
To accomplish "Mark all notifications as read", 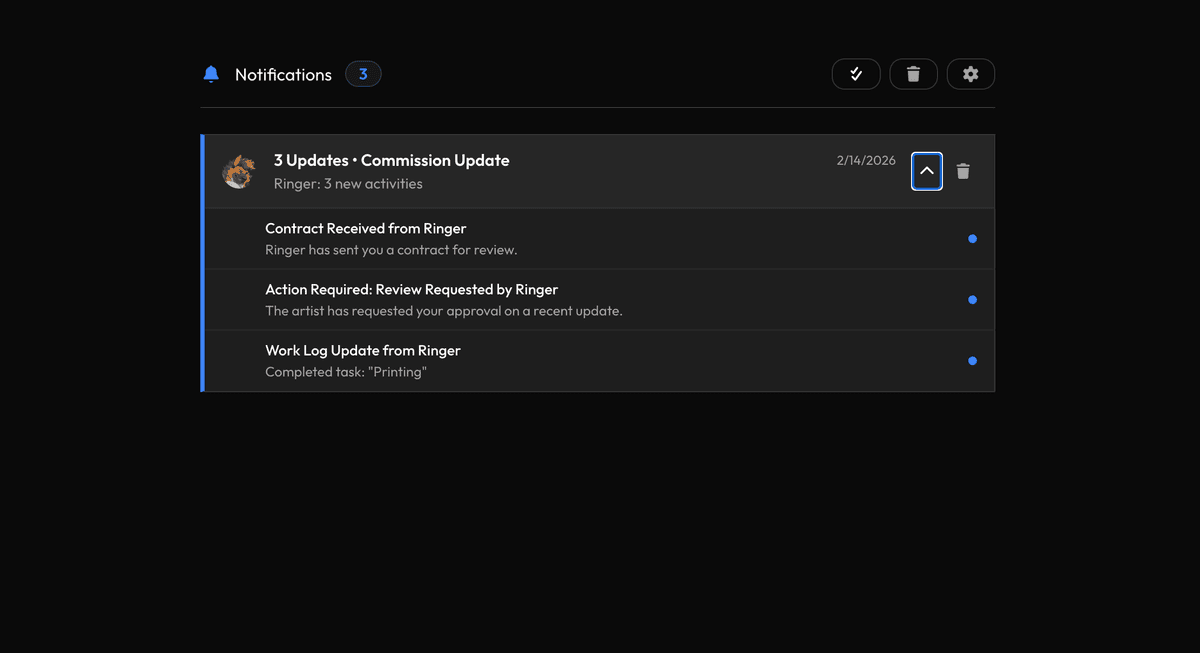I will 856,74.
